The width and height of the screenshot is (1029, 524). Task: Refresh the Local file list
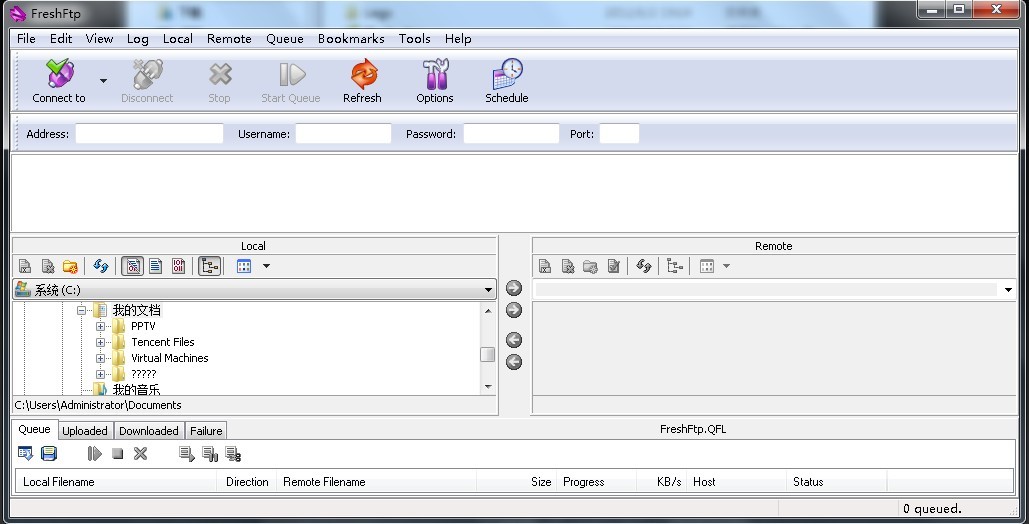click(x=100, y=266)
